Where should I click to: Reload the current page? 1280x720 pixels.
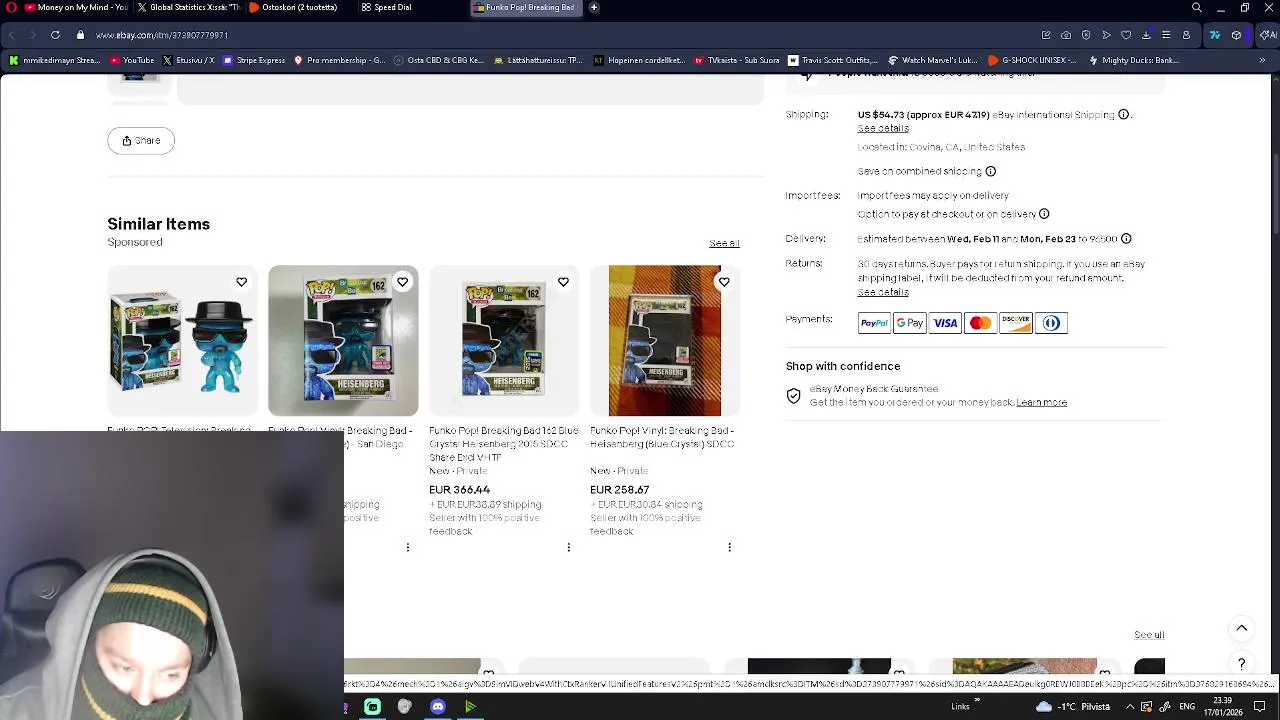55,35
